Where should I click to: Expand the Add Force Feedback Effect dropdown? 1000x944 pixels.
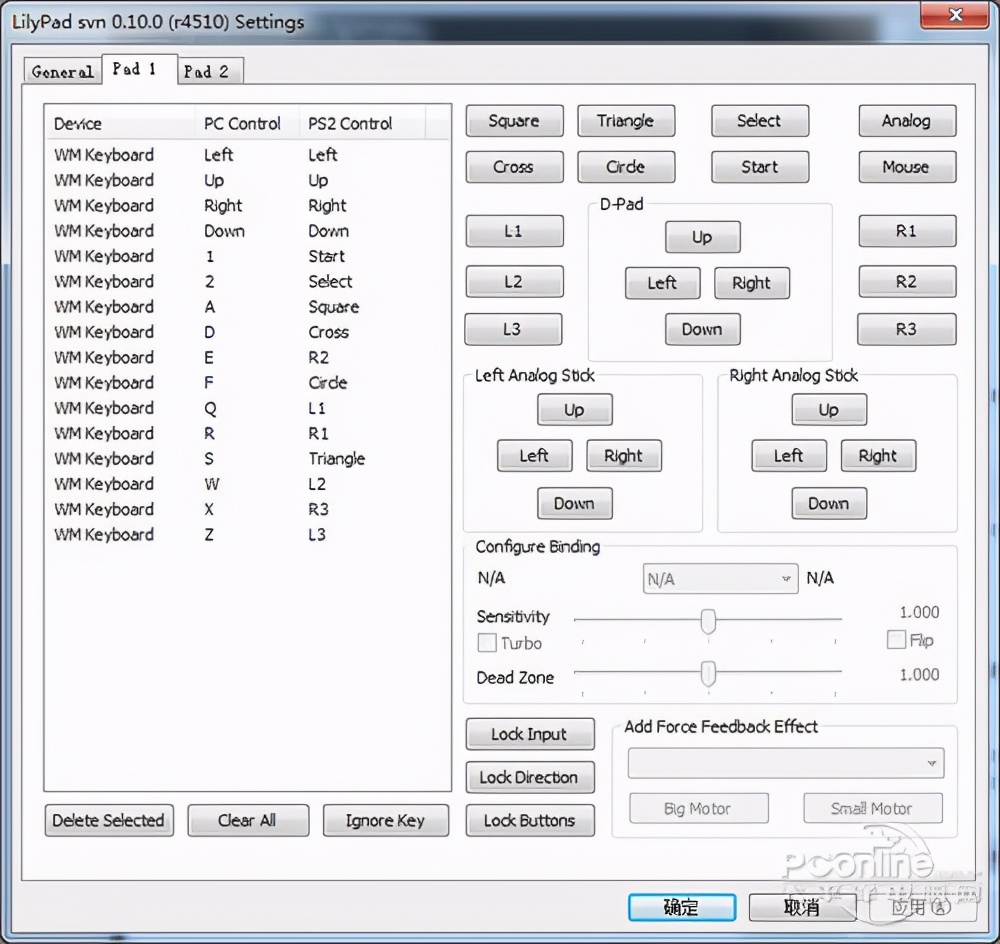[785, 763]
